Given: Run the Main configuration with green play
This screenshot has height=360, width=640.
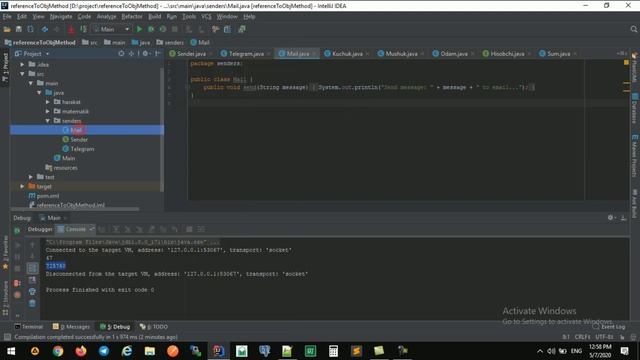Looking at the screenshot, I should [x=139, y=29].
